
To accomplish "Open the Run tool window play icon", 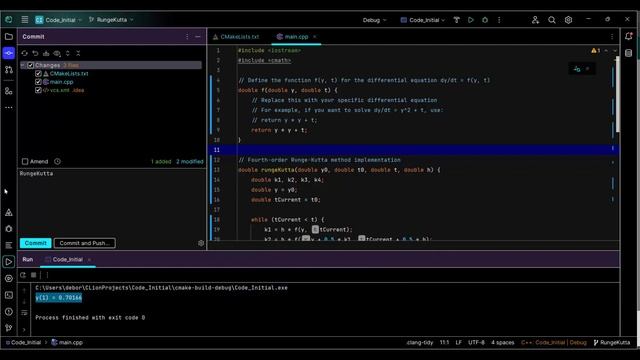I will (x=9, y=262).
